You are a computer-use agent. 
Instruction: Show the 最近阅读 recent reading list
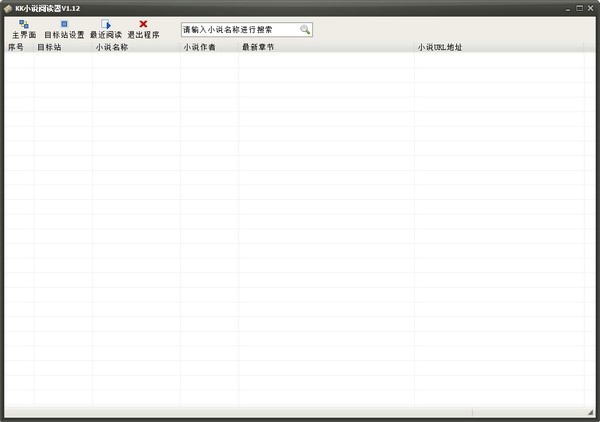click(105, 28)
